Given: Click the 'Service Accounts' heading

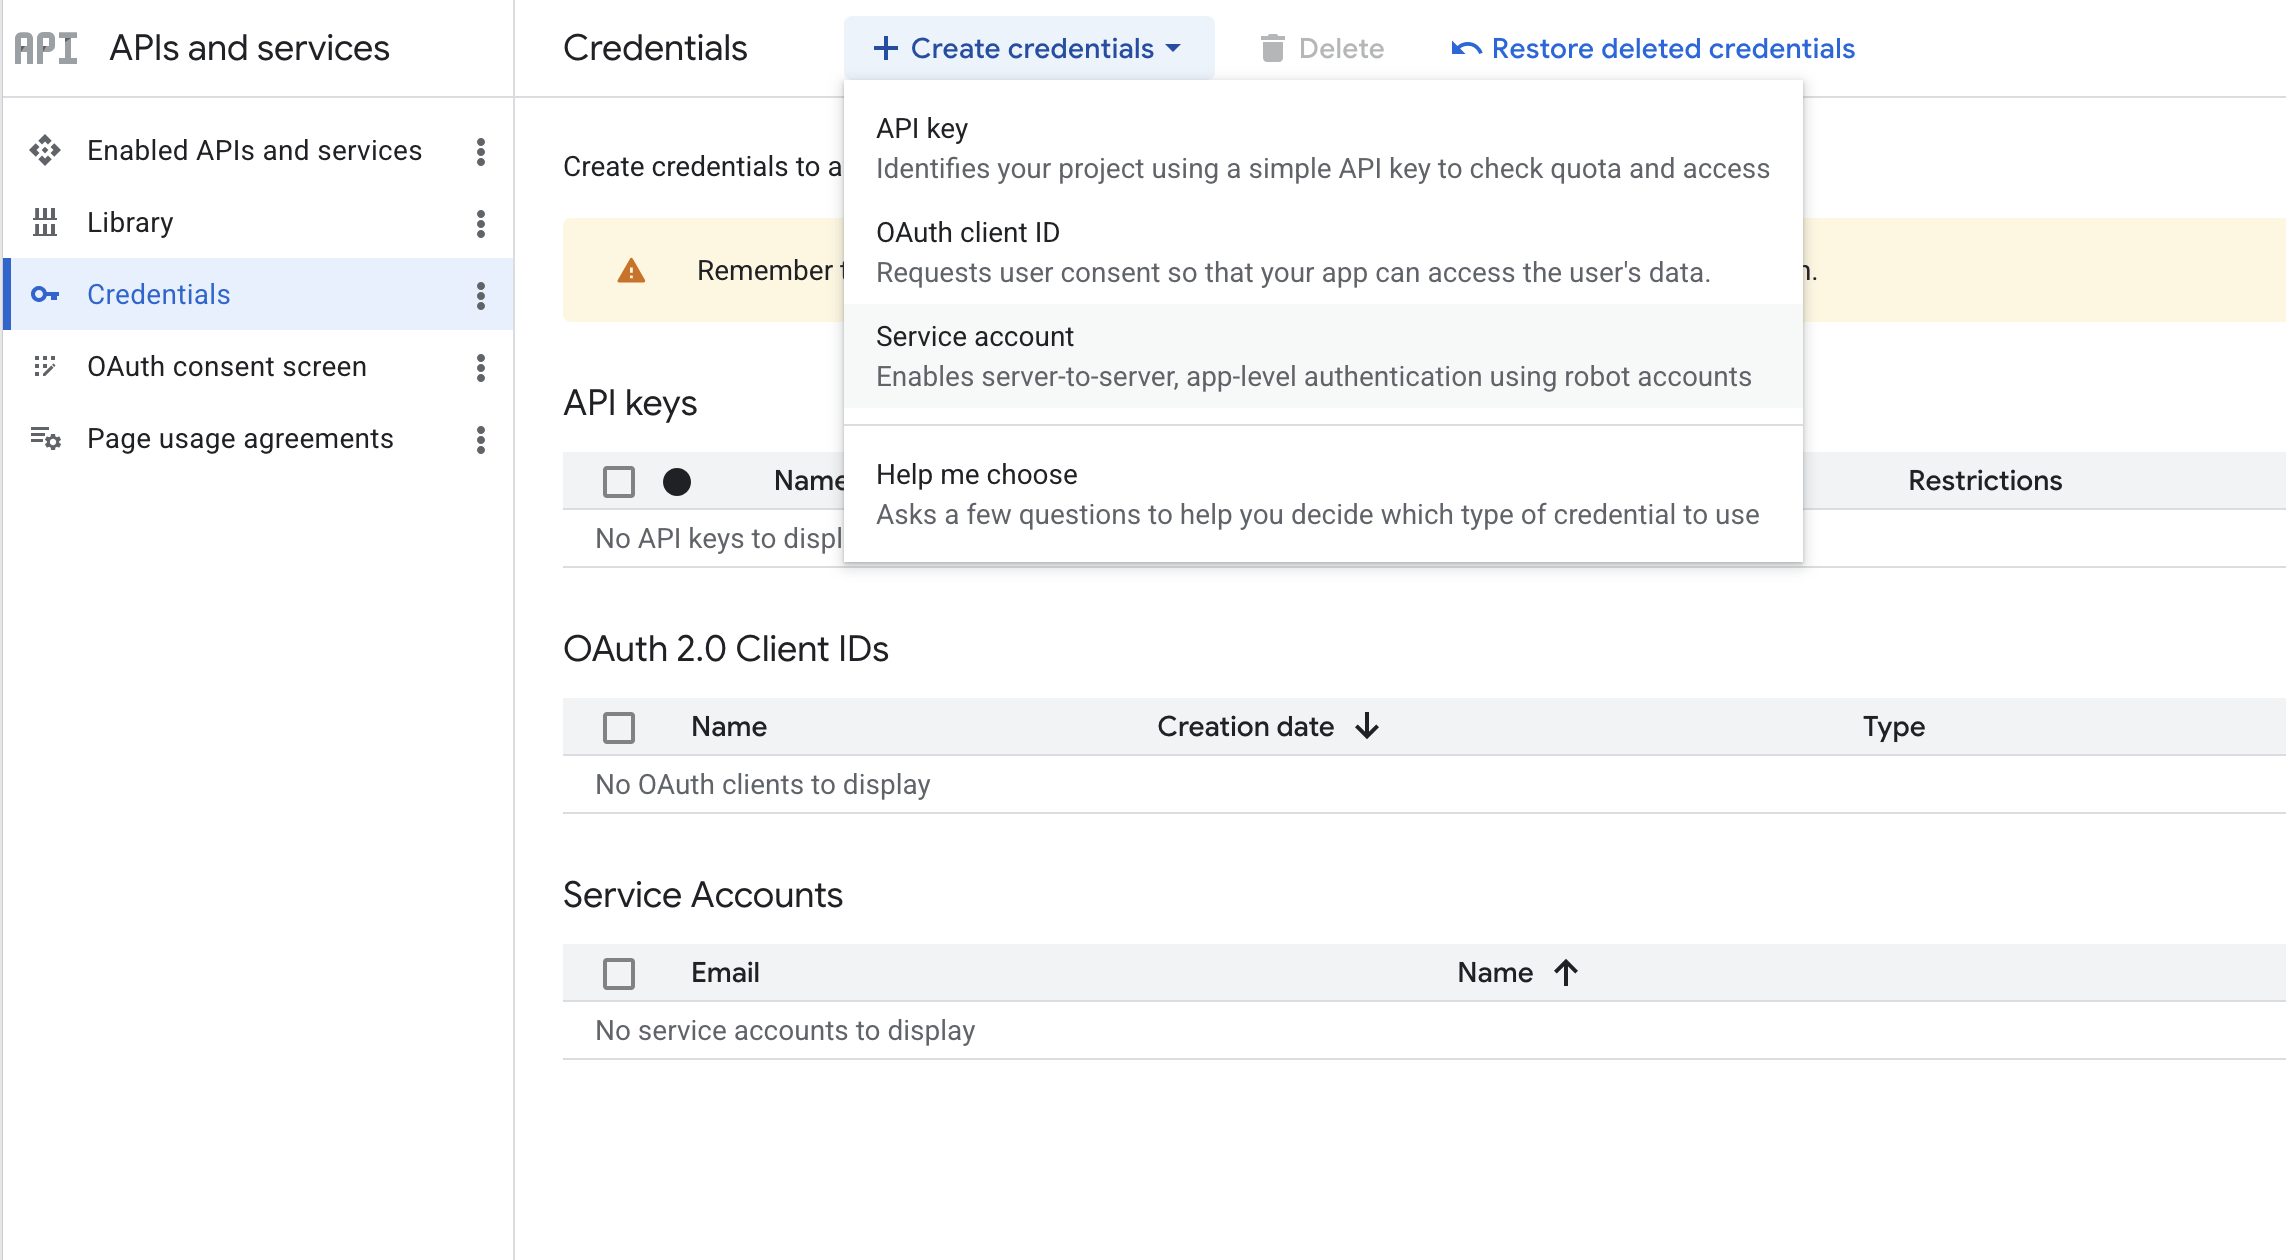Looking at the screenshot, I should 703,894.
